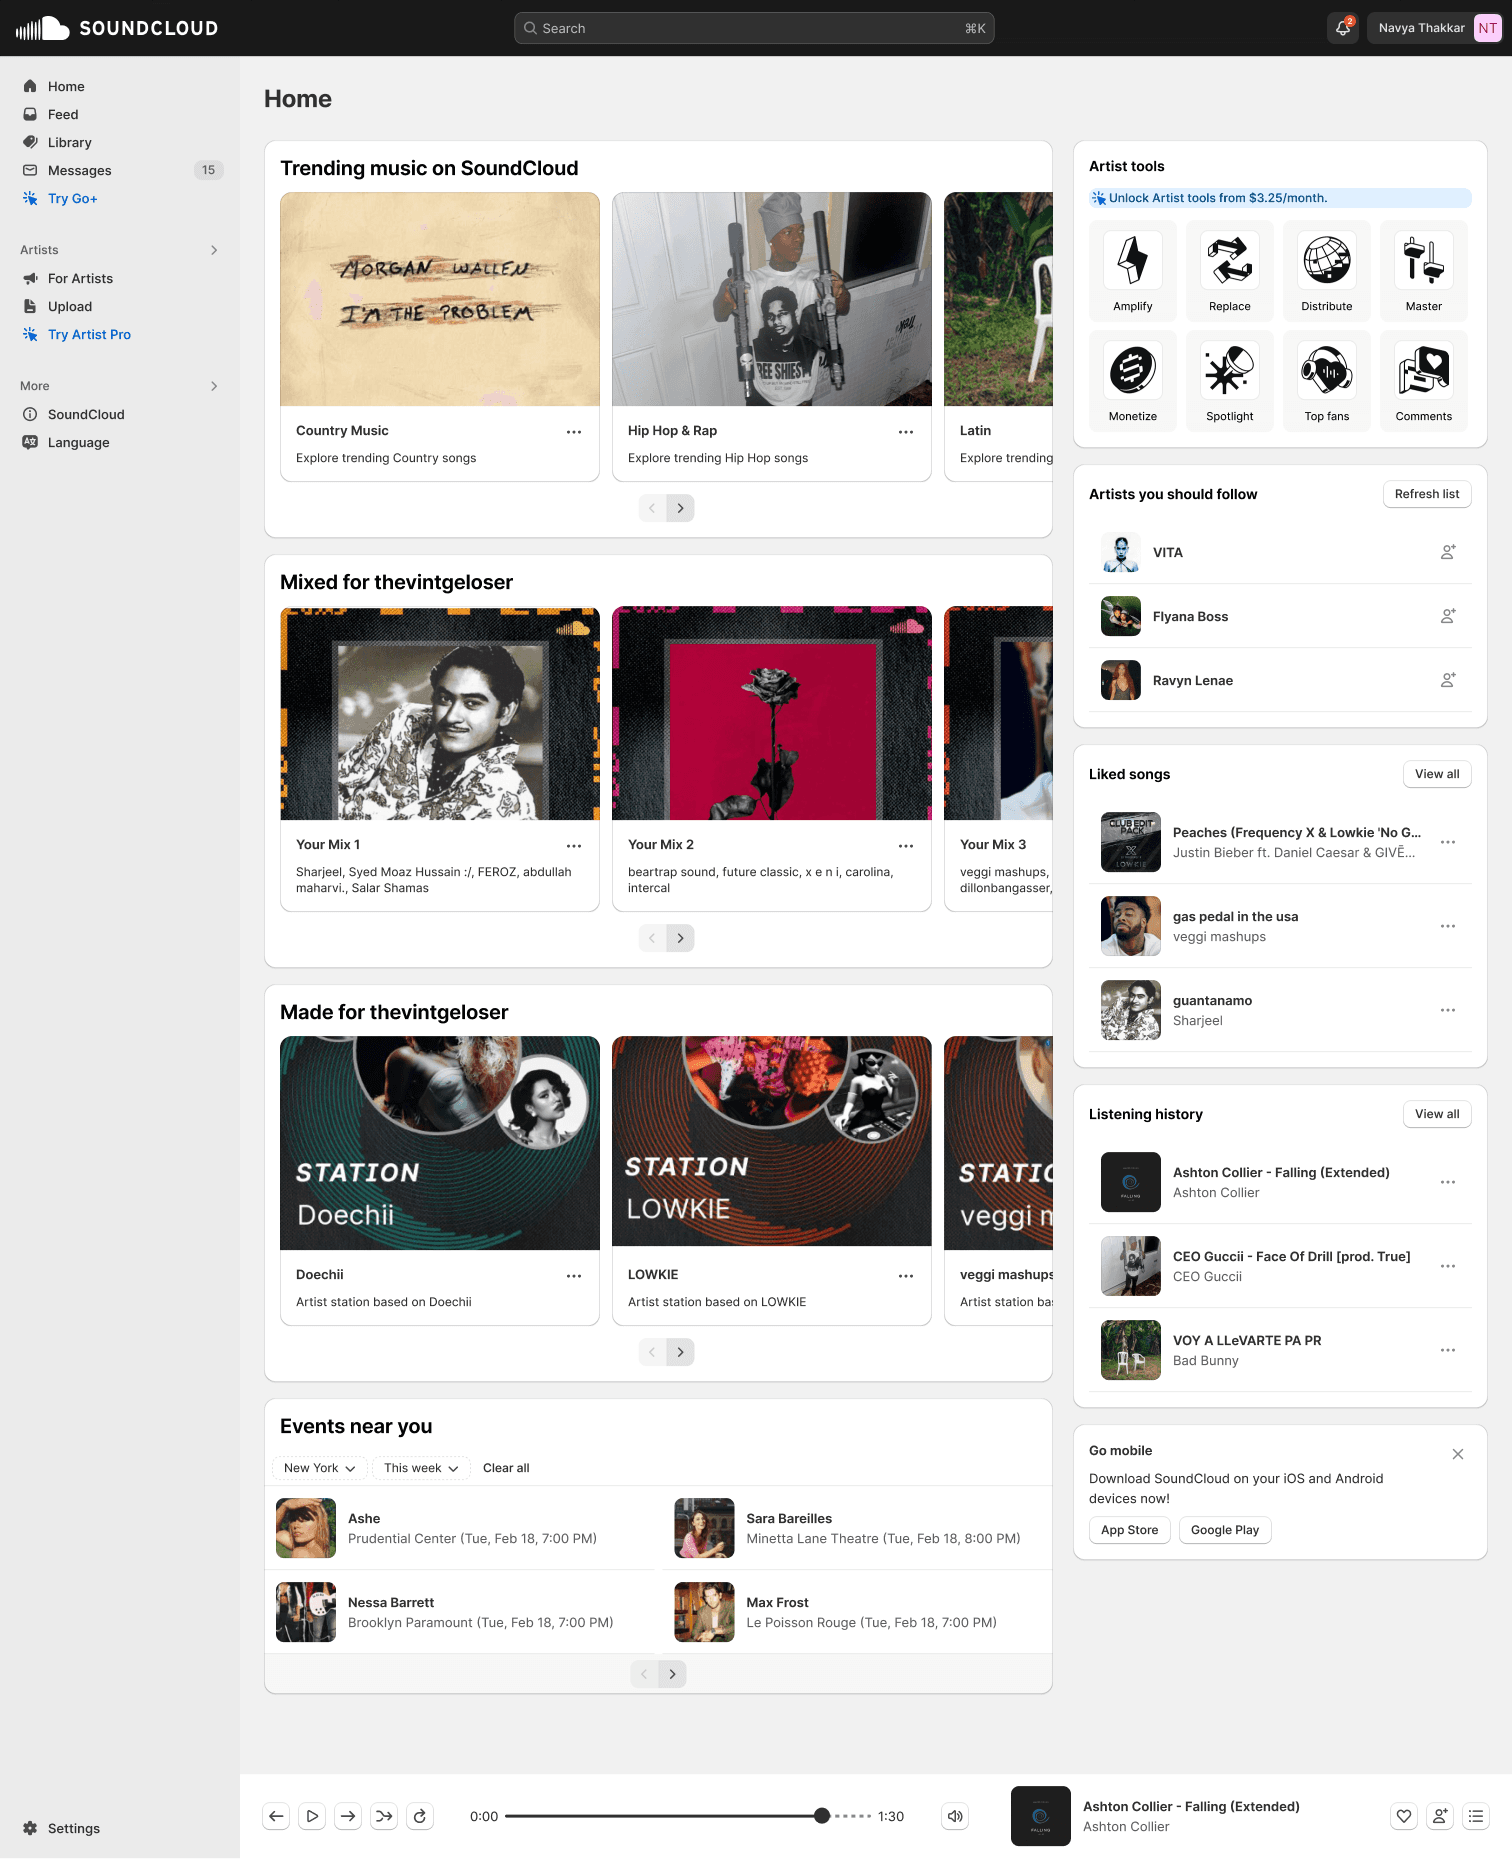The height and width of the screenshot is (1859, 1512).
Task: Open more options for LOWKIE station
Action: click(x=906, y=1276)
